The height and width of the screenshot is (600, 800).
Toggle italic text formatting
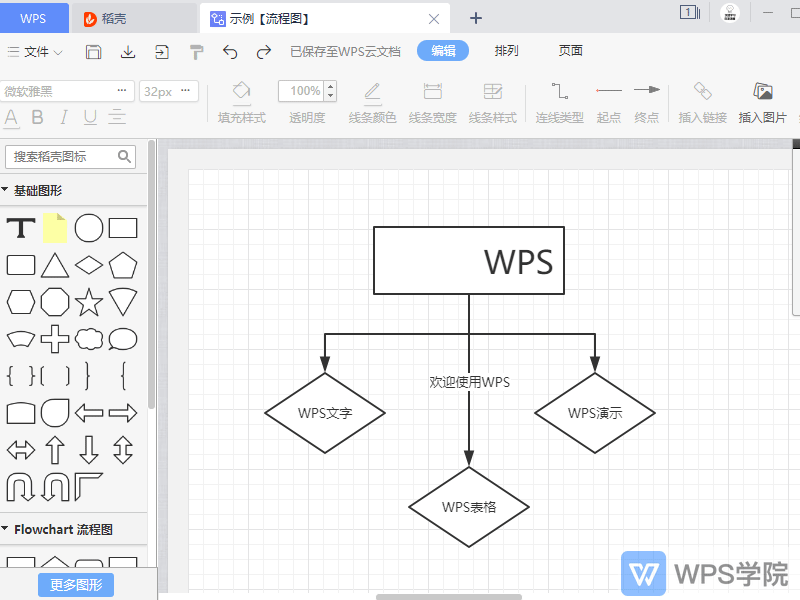63,117
